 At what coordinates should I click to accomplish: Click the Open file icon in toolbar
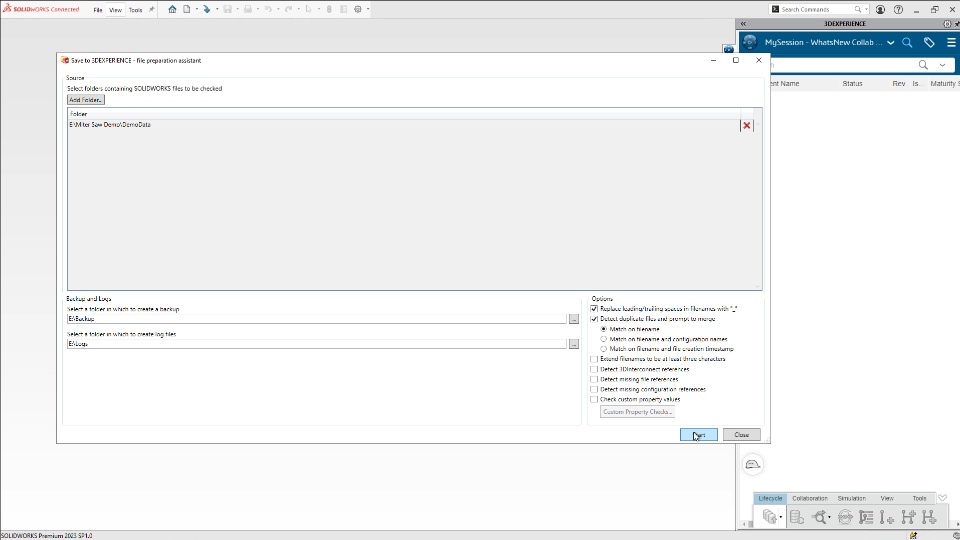(207, 9)
